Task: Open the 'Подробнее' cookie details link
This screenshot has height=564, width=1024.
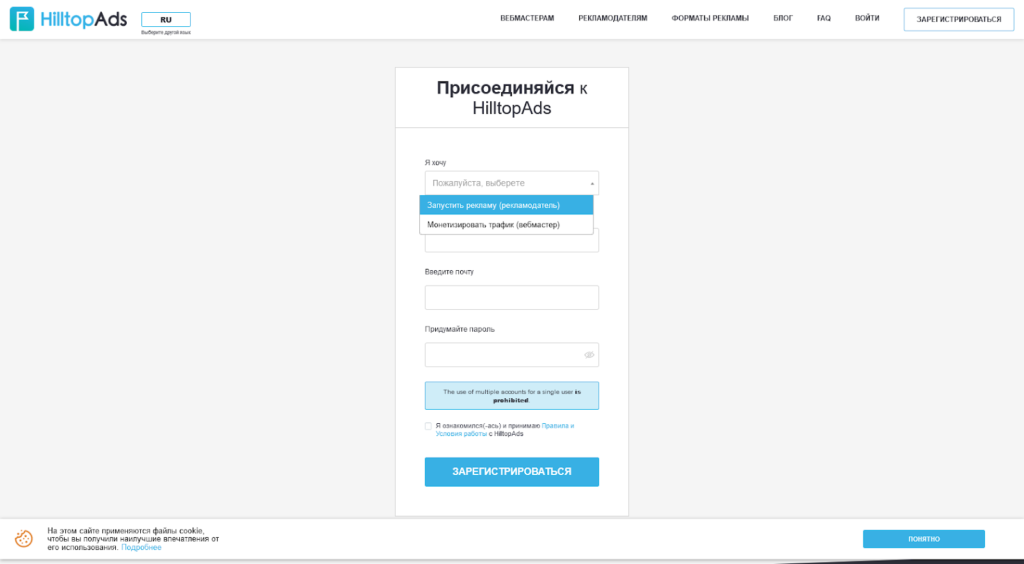Action: 141,548
